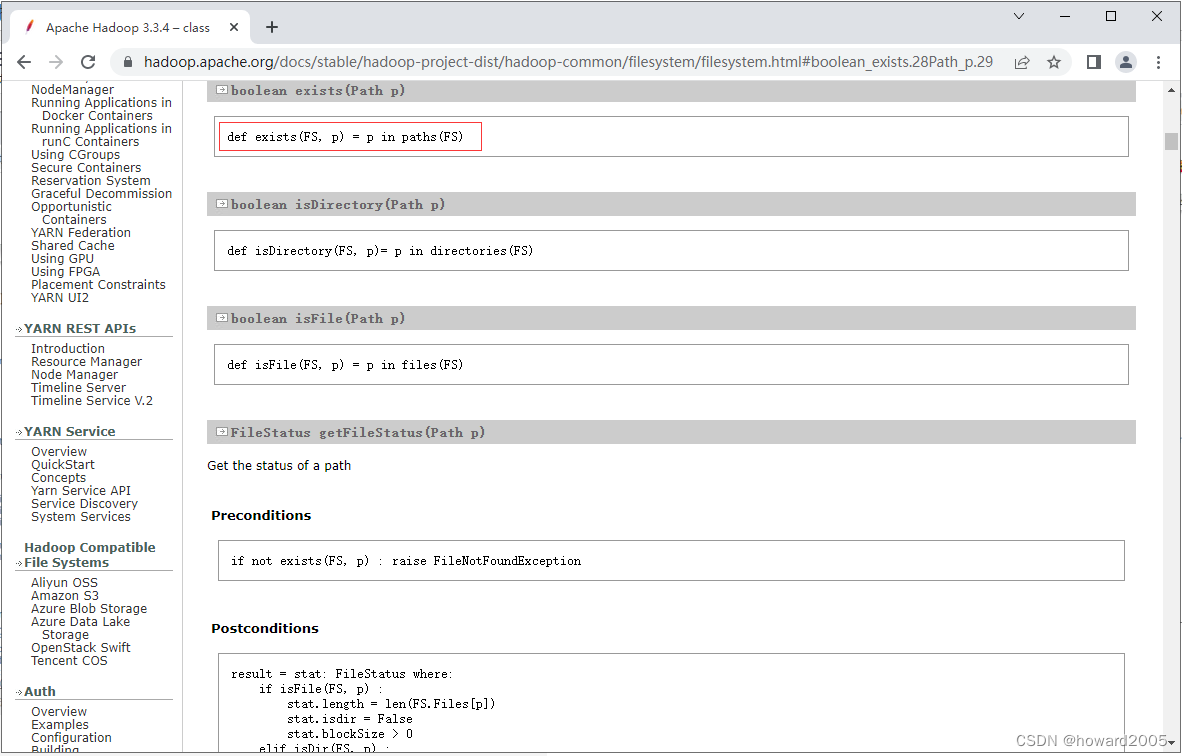Close the Apache Hadoop 3.3.4 tab
Image resolution: width=1182 pixels, height=756 pixels.
pos(234,27)
